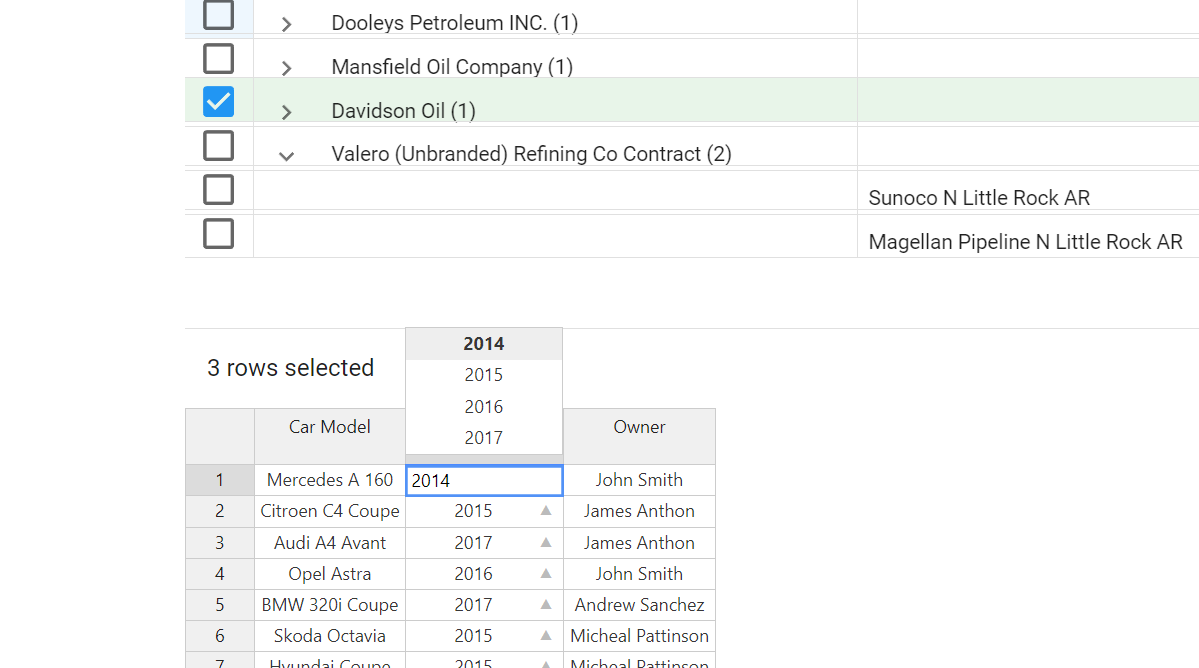Screen dimensions: 1199x668
Task: Select the Car Model column header
Action: (x=330, y=436)
